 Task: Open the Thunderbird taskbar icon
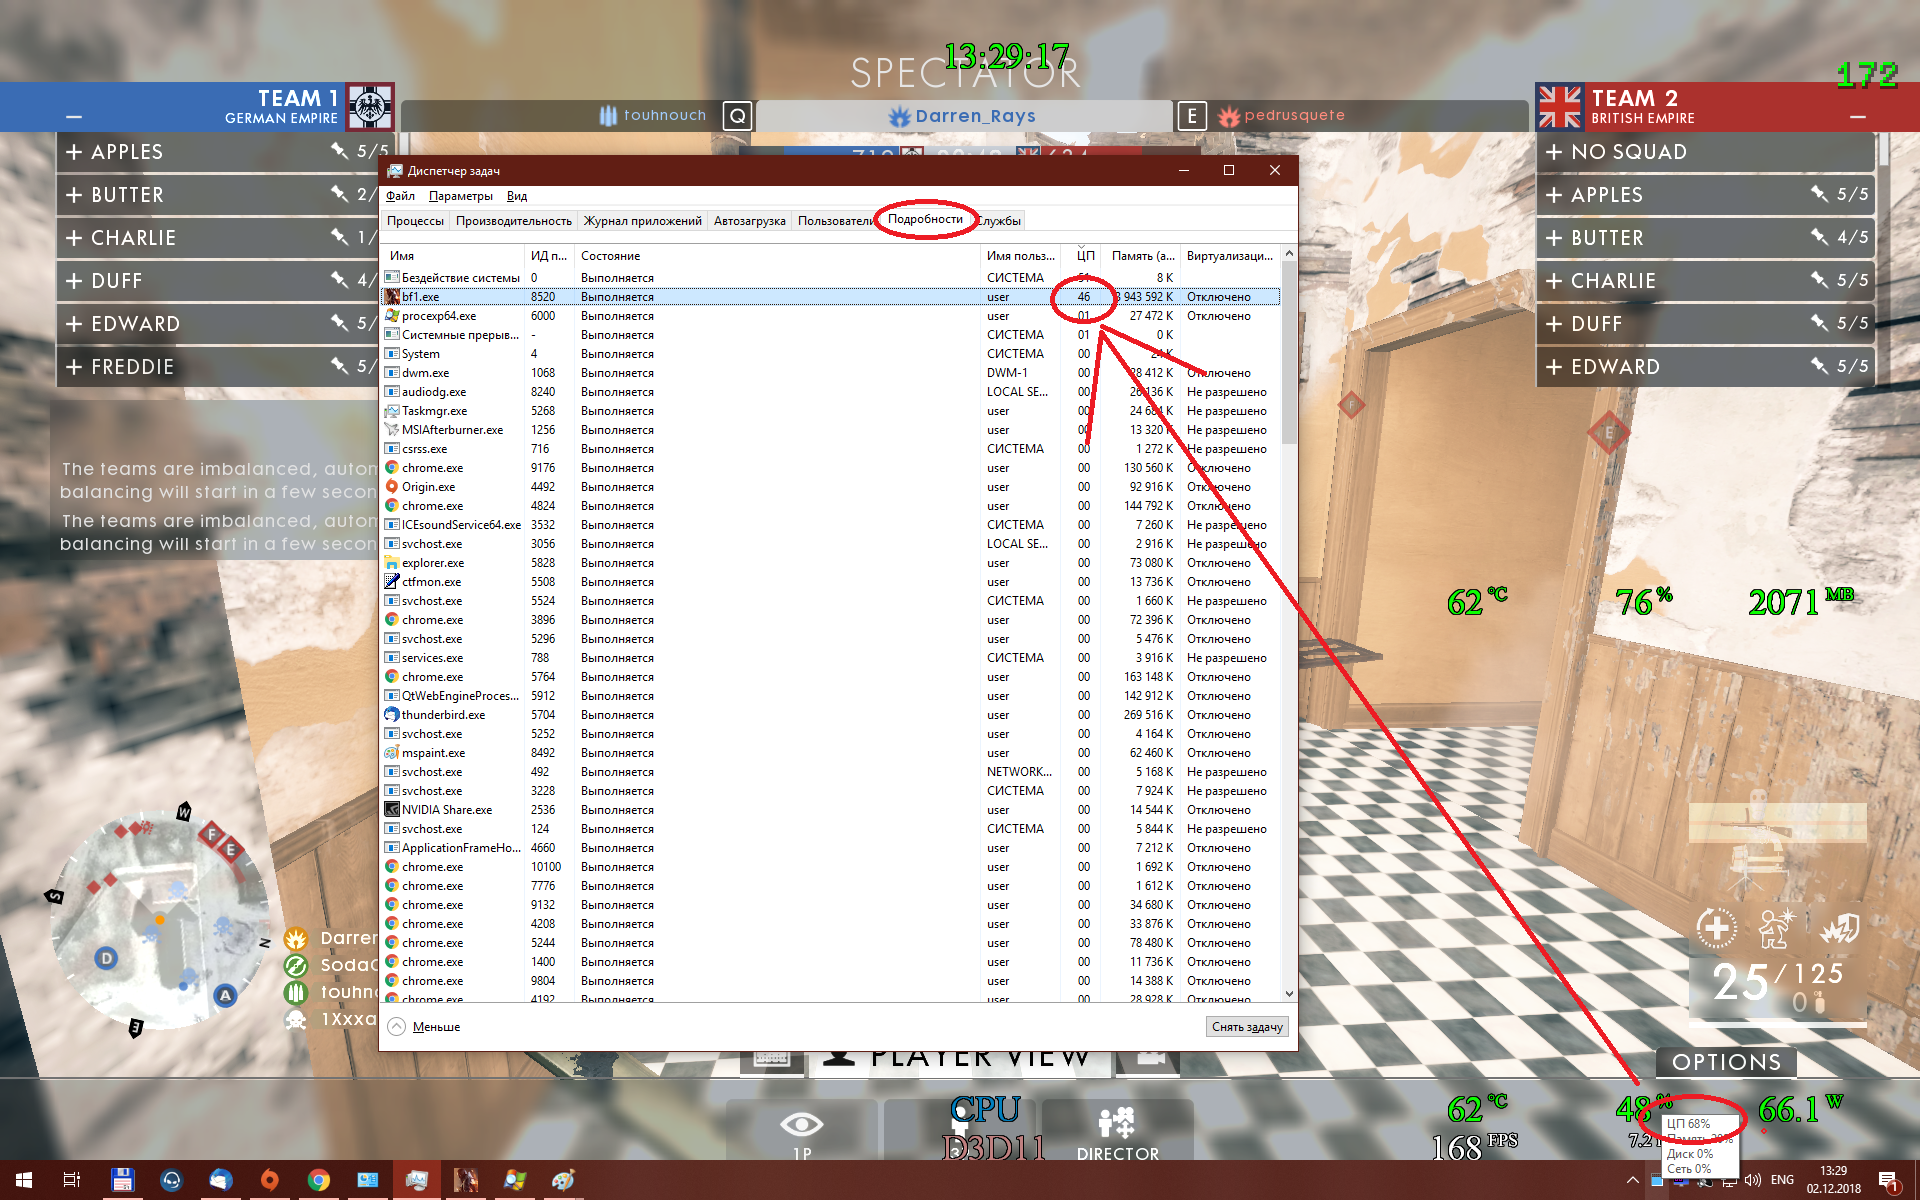[x=220, y=1180]
